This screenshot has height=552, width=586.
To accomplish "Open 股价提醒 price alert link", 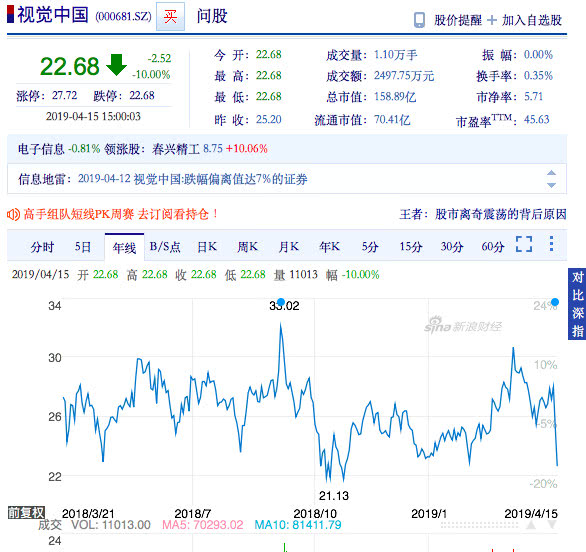I will (x=458, y=20).
